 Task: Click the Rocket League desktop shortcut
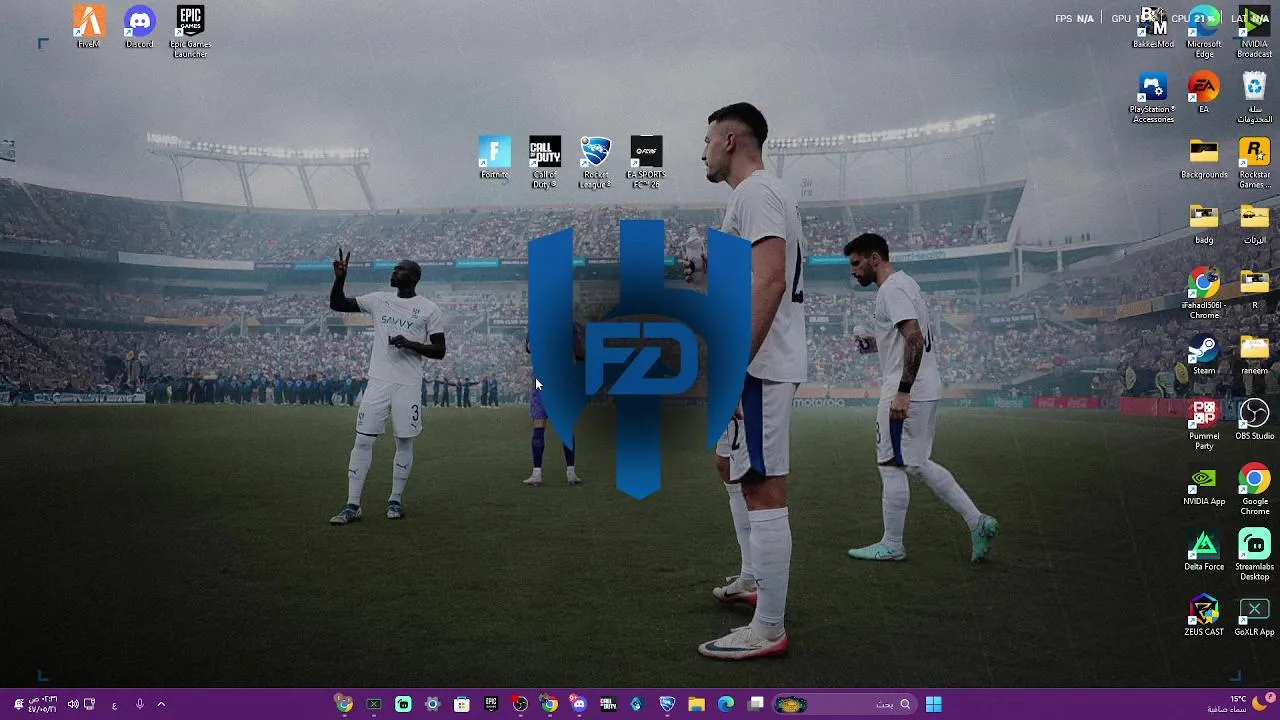596,162
